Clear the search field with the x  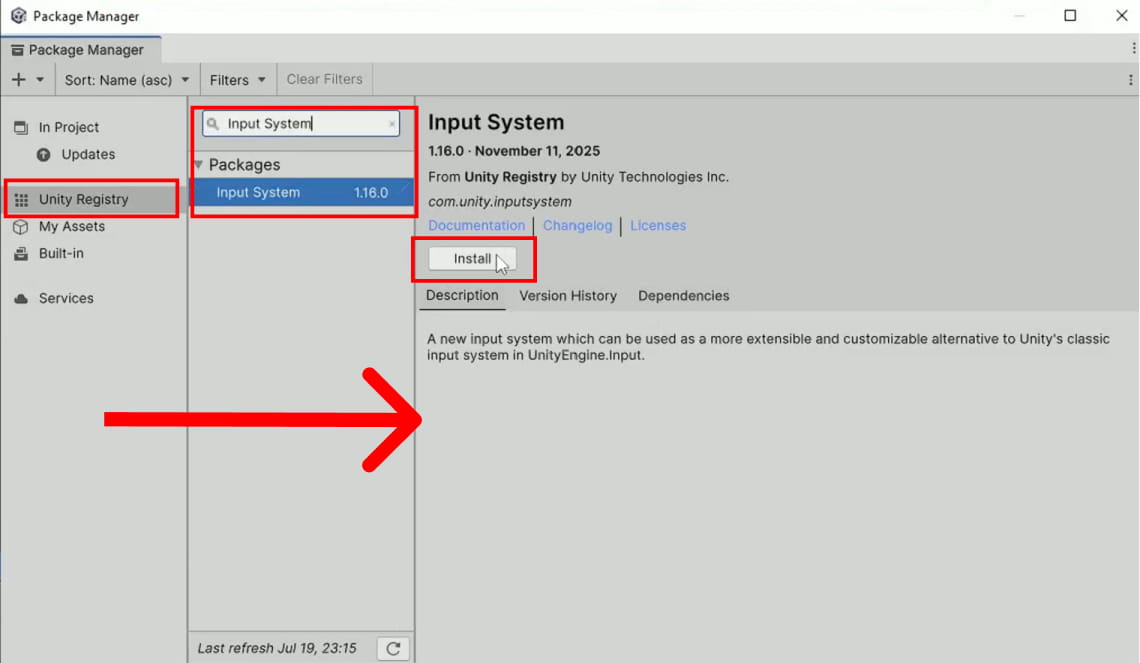(392, 124)
